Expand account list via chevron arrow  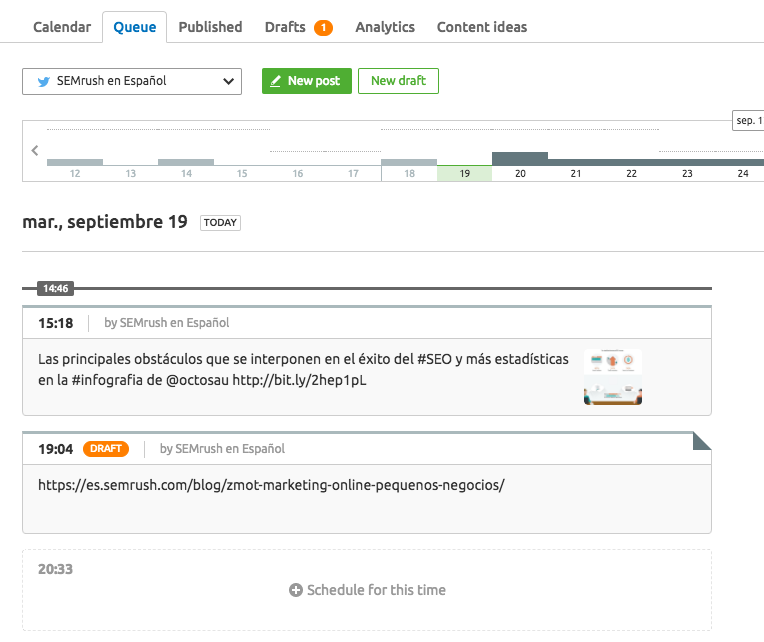tap(229, 81)
